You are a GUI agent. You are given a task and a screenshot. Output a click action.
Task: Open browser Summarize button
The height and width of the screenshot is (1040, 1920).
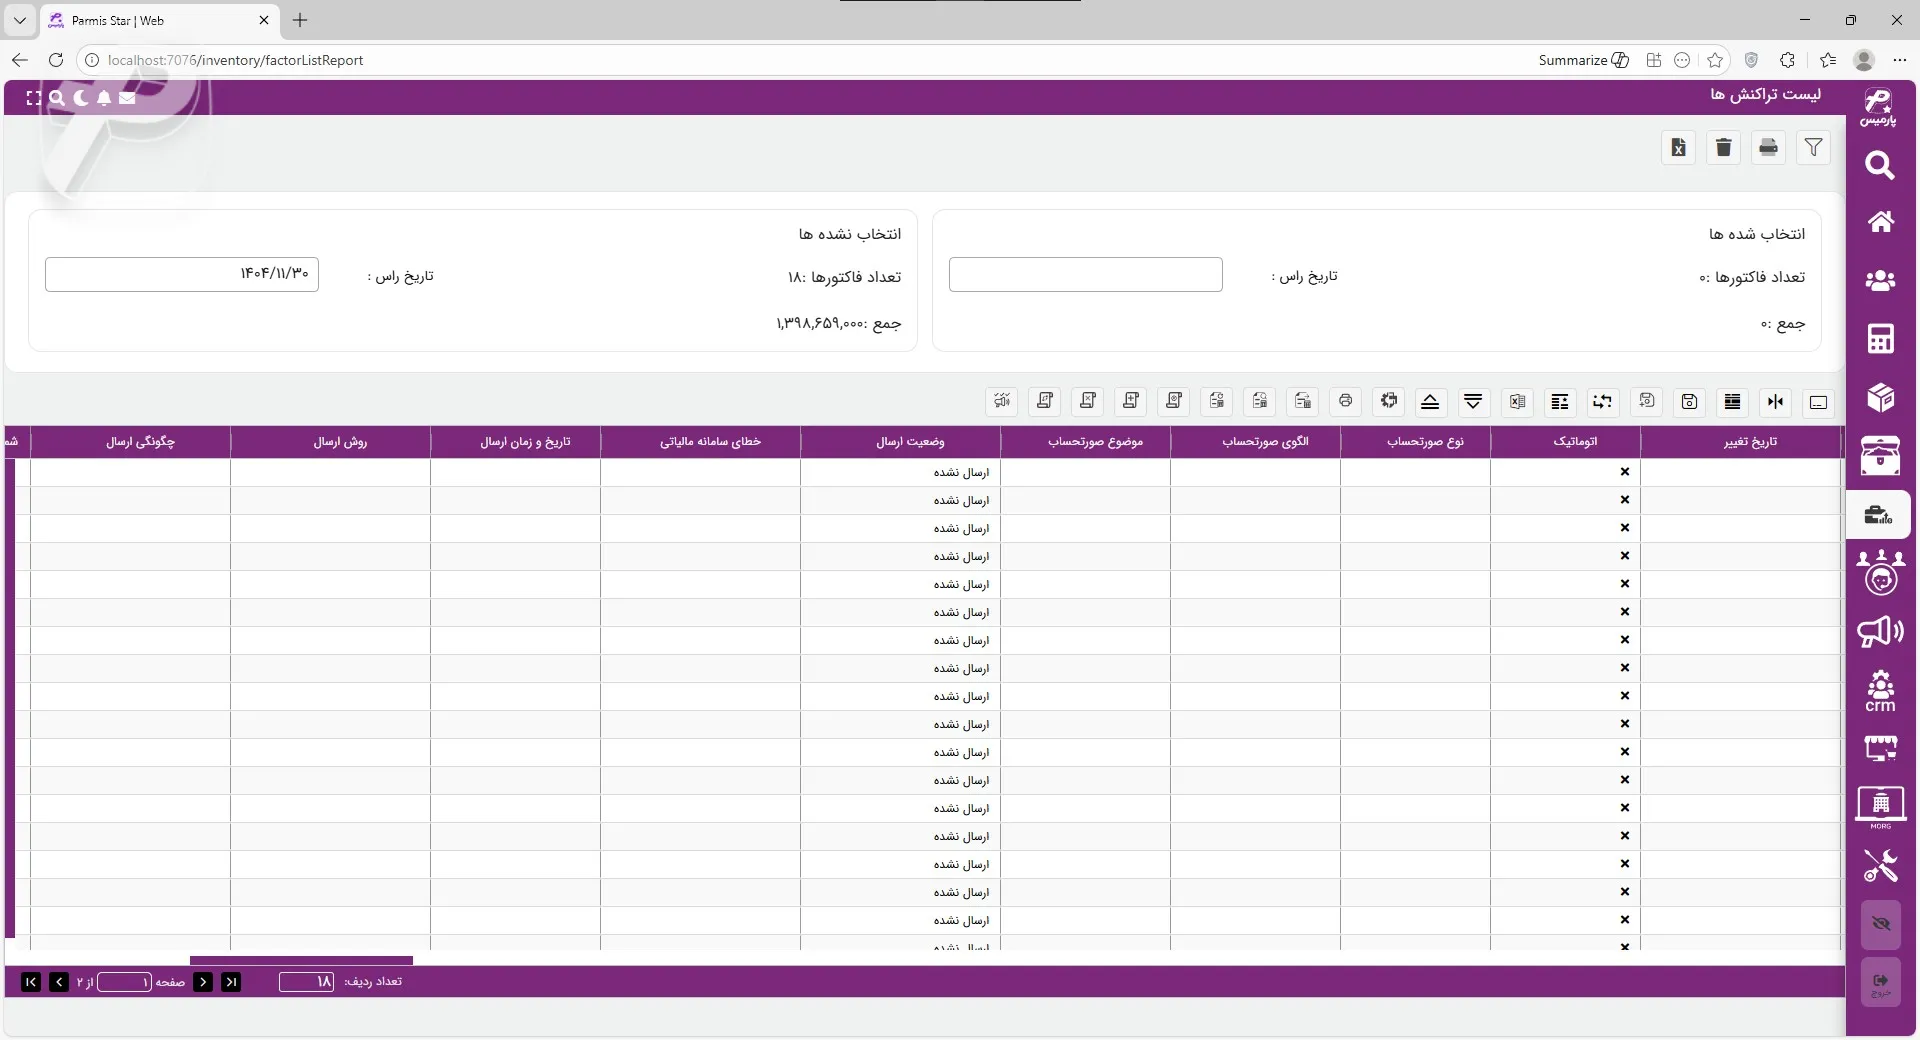tap(1583, 60)
